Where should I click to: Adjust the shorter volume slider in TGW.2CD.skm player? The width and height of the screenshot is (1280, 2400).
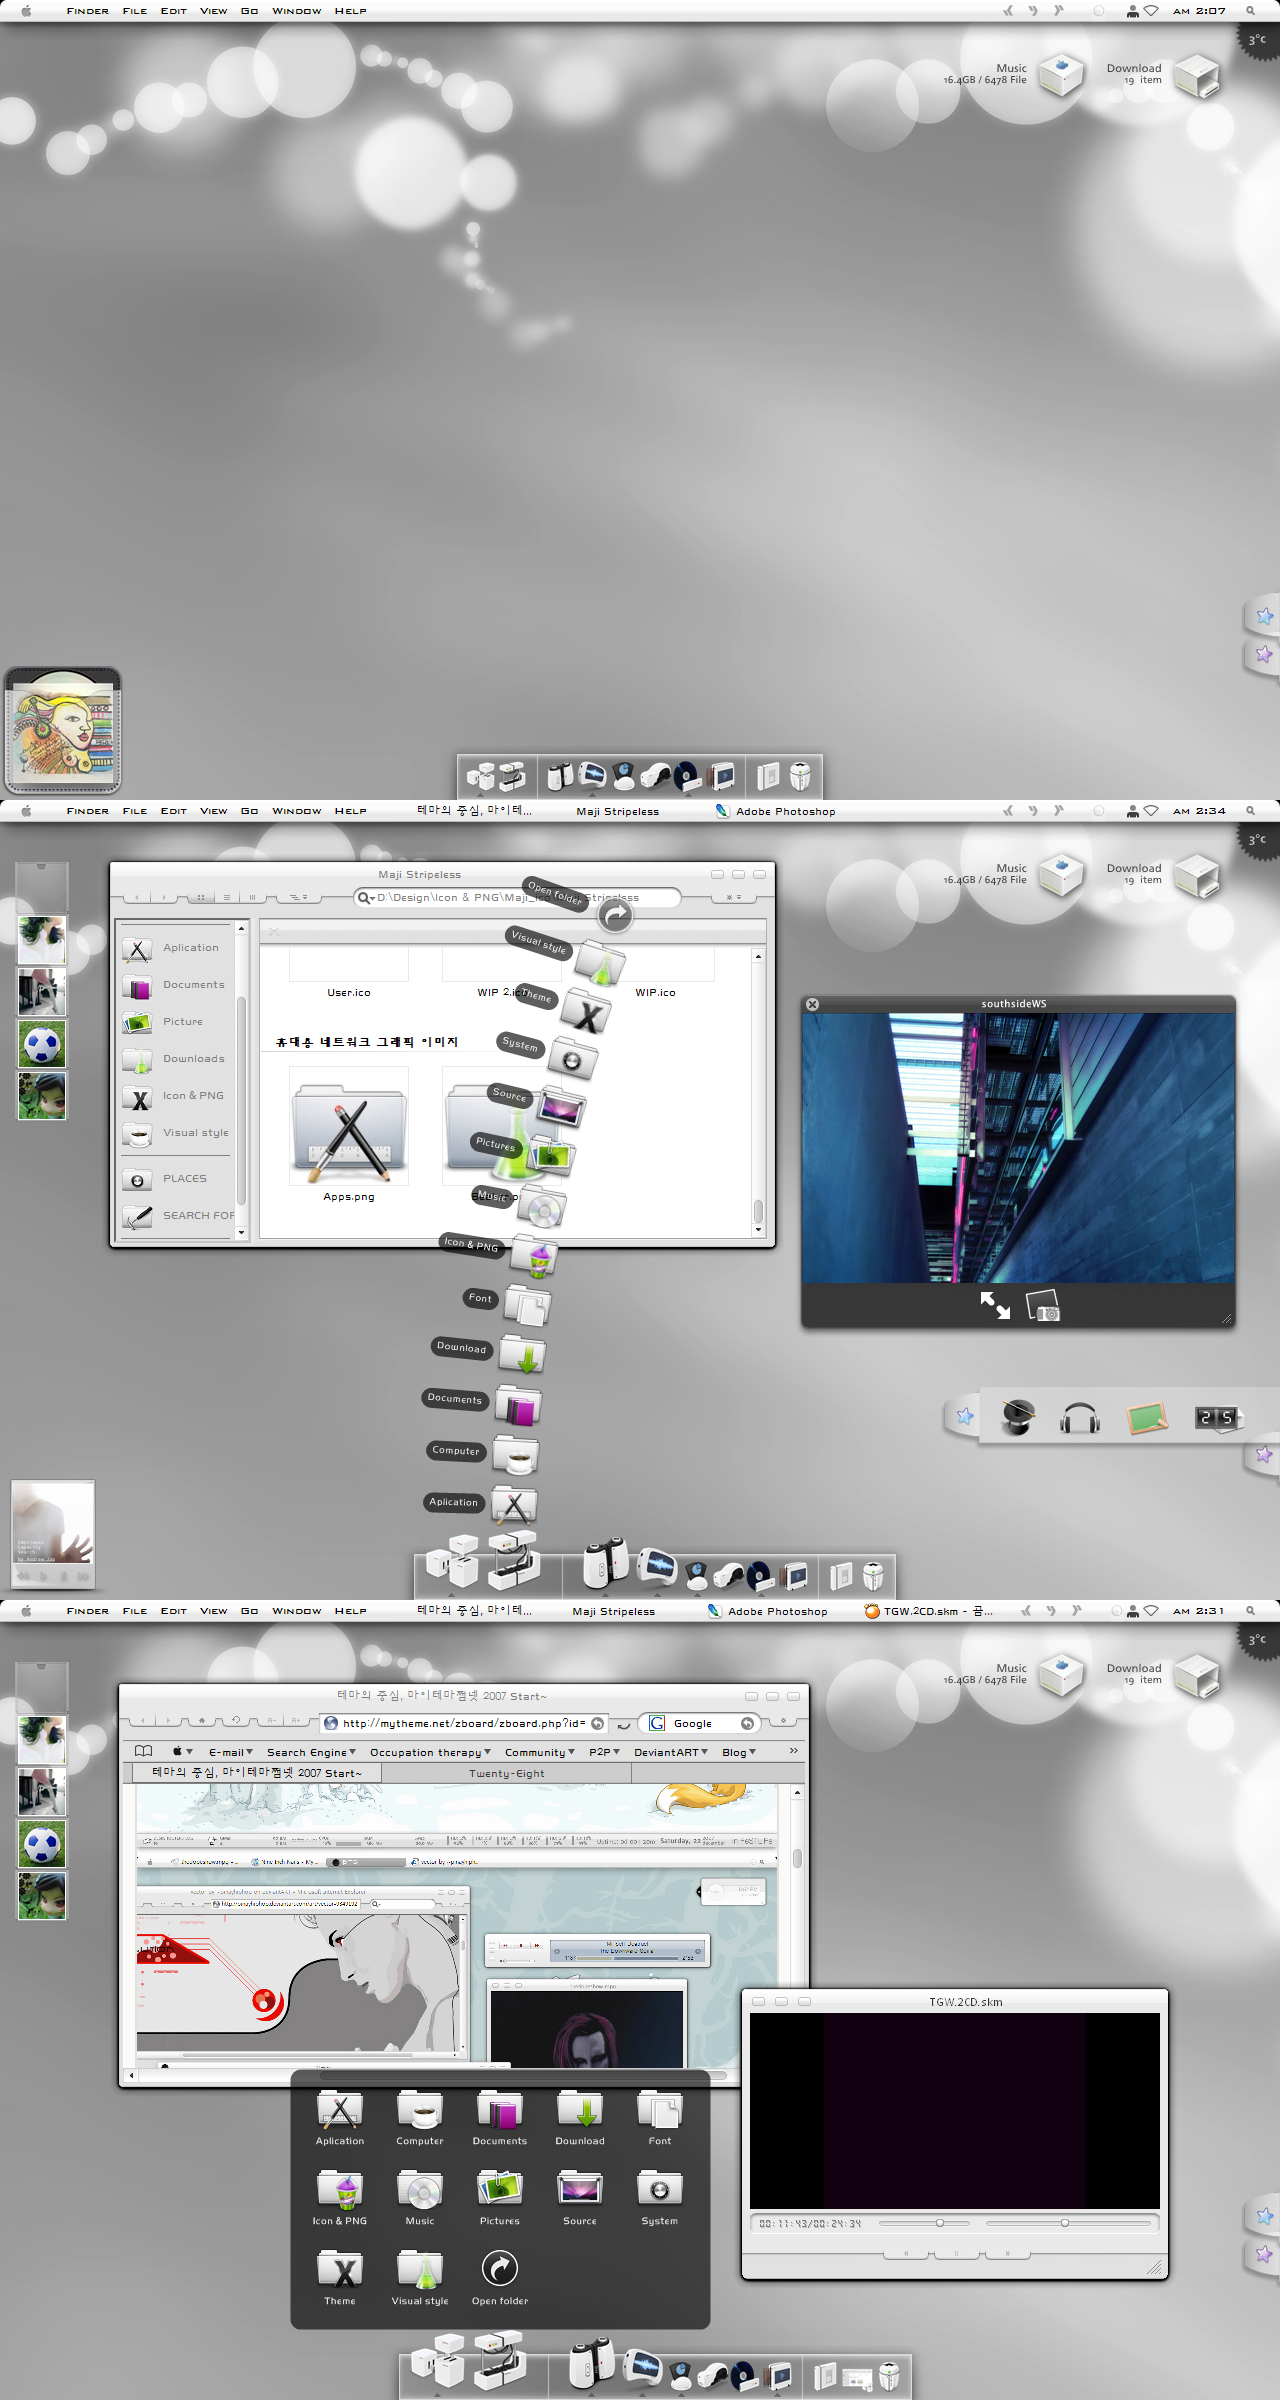(x=925, y=2223)
